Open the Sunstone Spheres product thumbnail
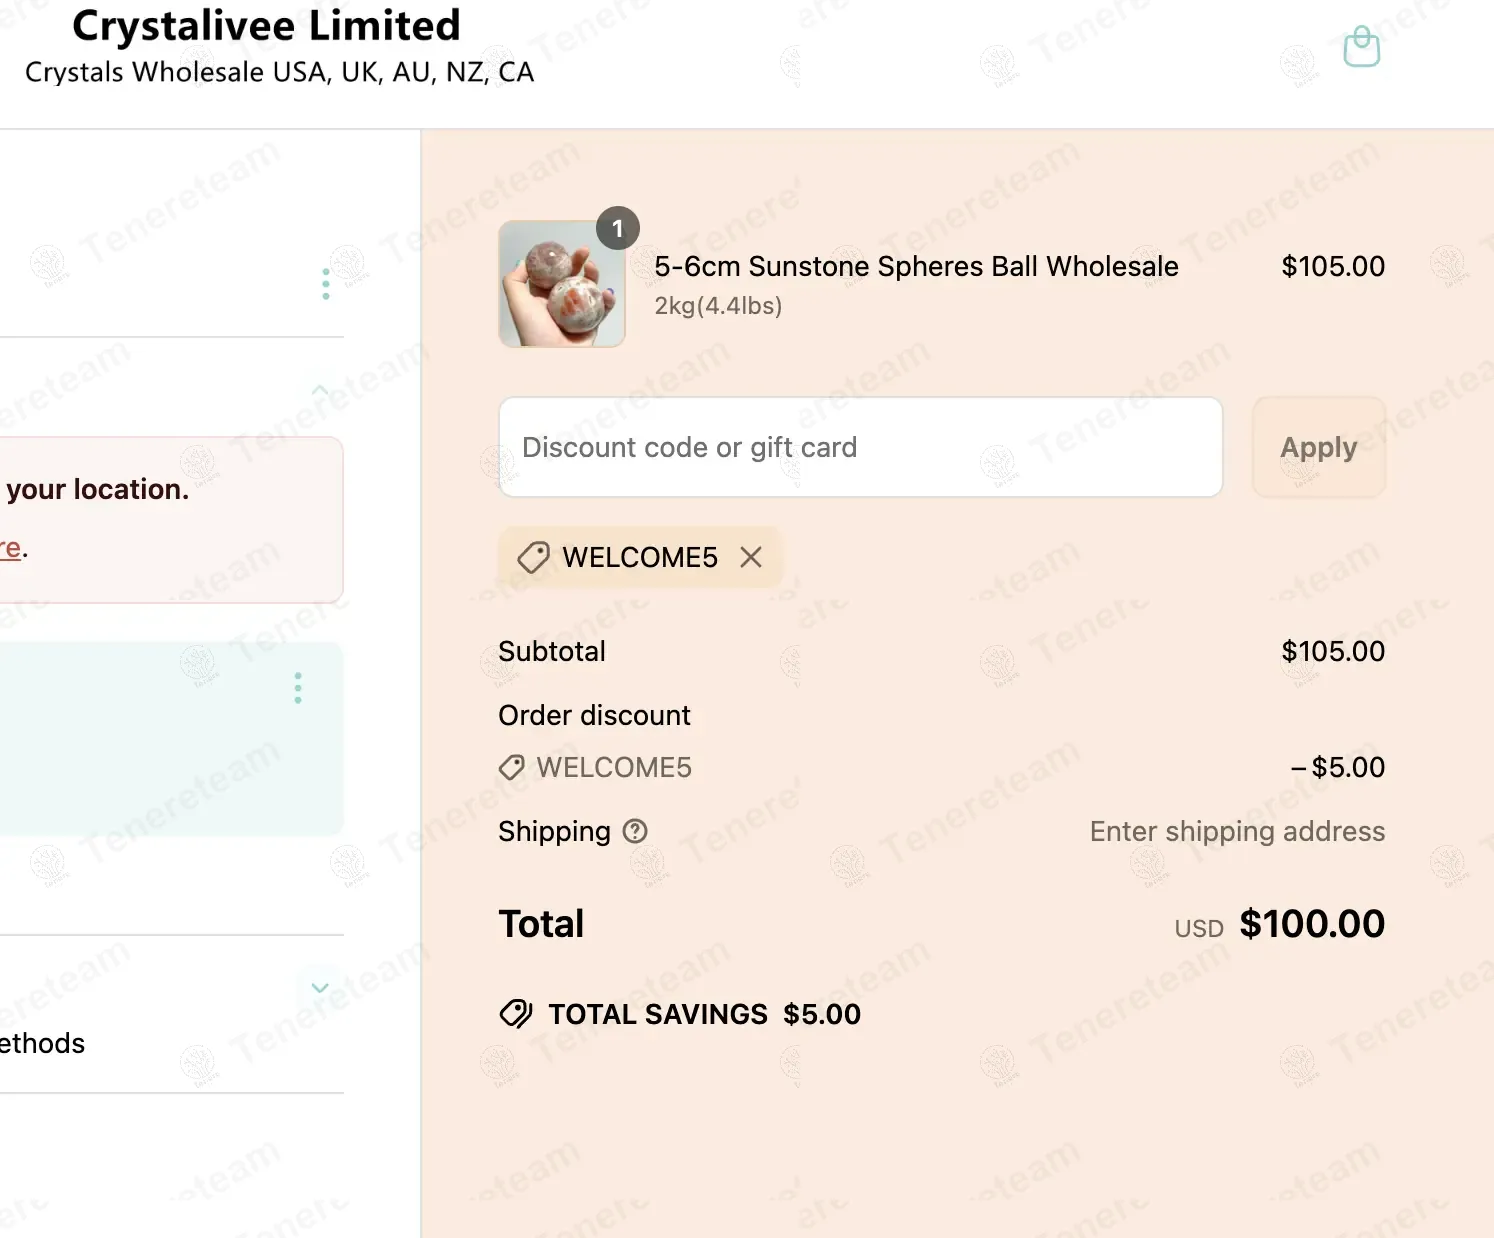This screenshot has width=1494, height=1238. click(x=562, y=284)
